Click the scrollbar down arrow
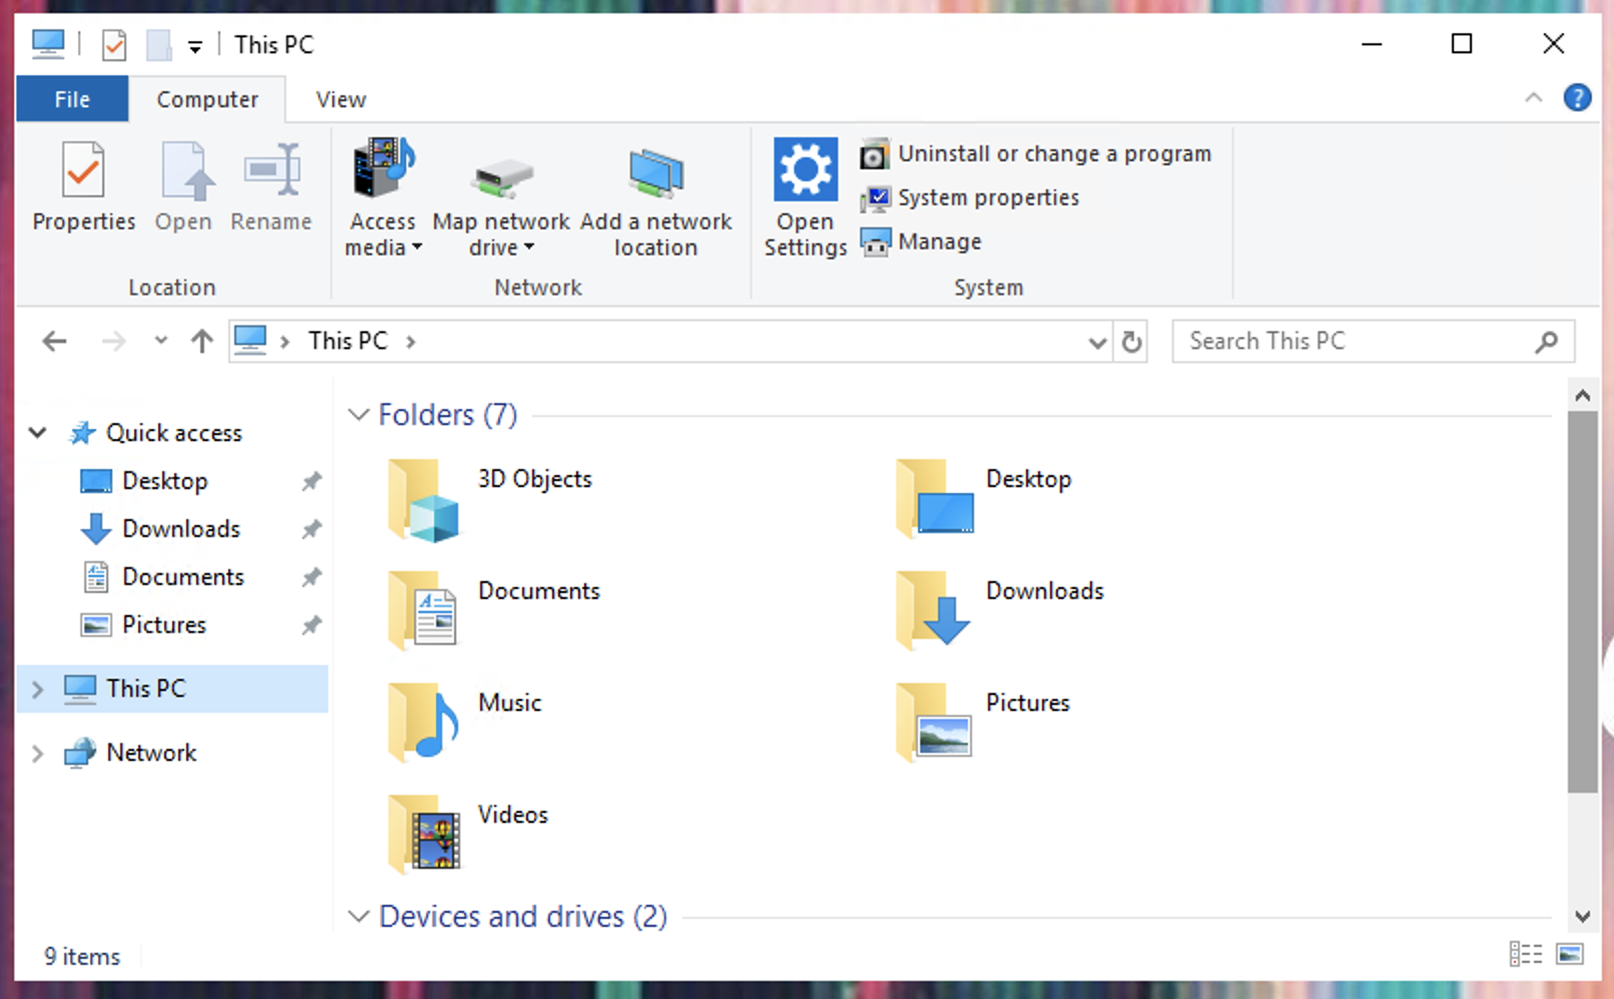1614x999 pixels. click(1582, 916)
